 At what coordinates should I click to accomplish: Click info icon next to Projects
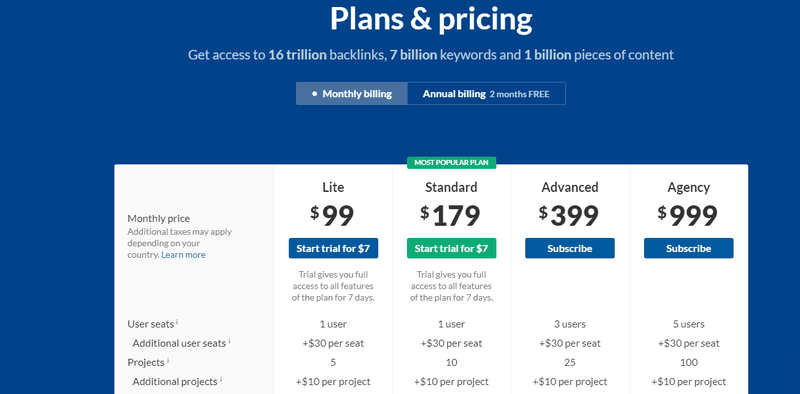point(168,360)
